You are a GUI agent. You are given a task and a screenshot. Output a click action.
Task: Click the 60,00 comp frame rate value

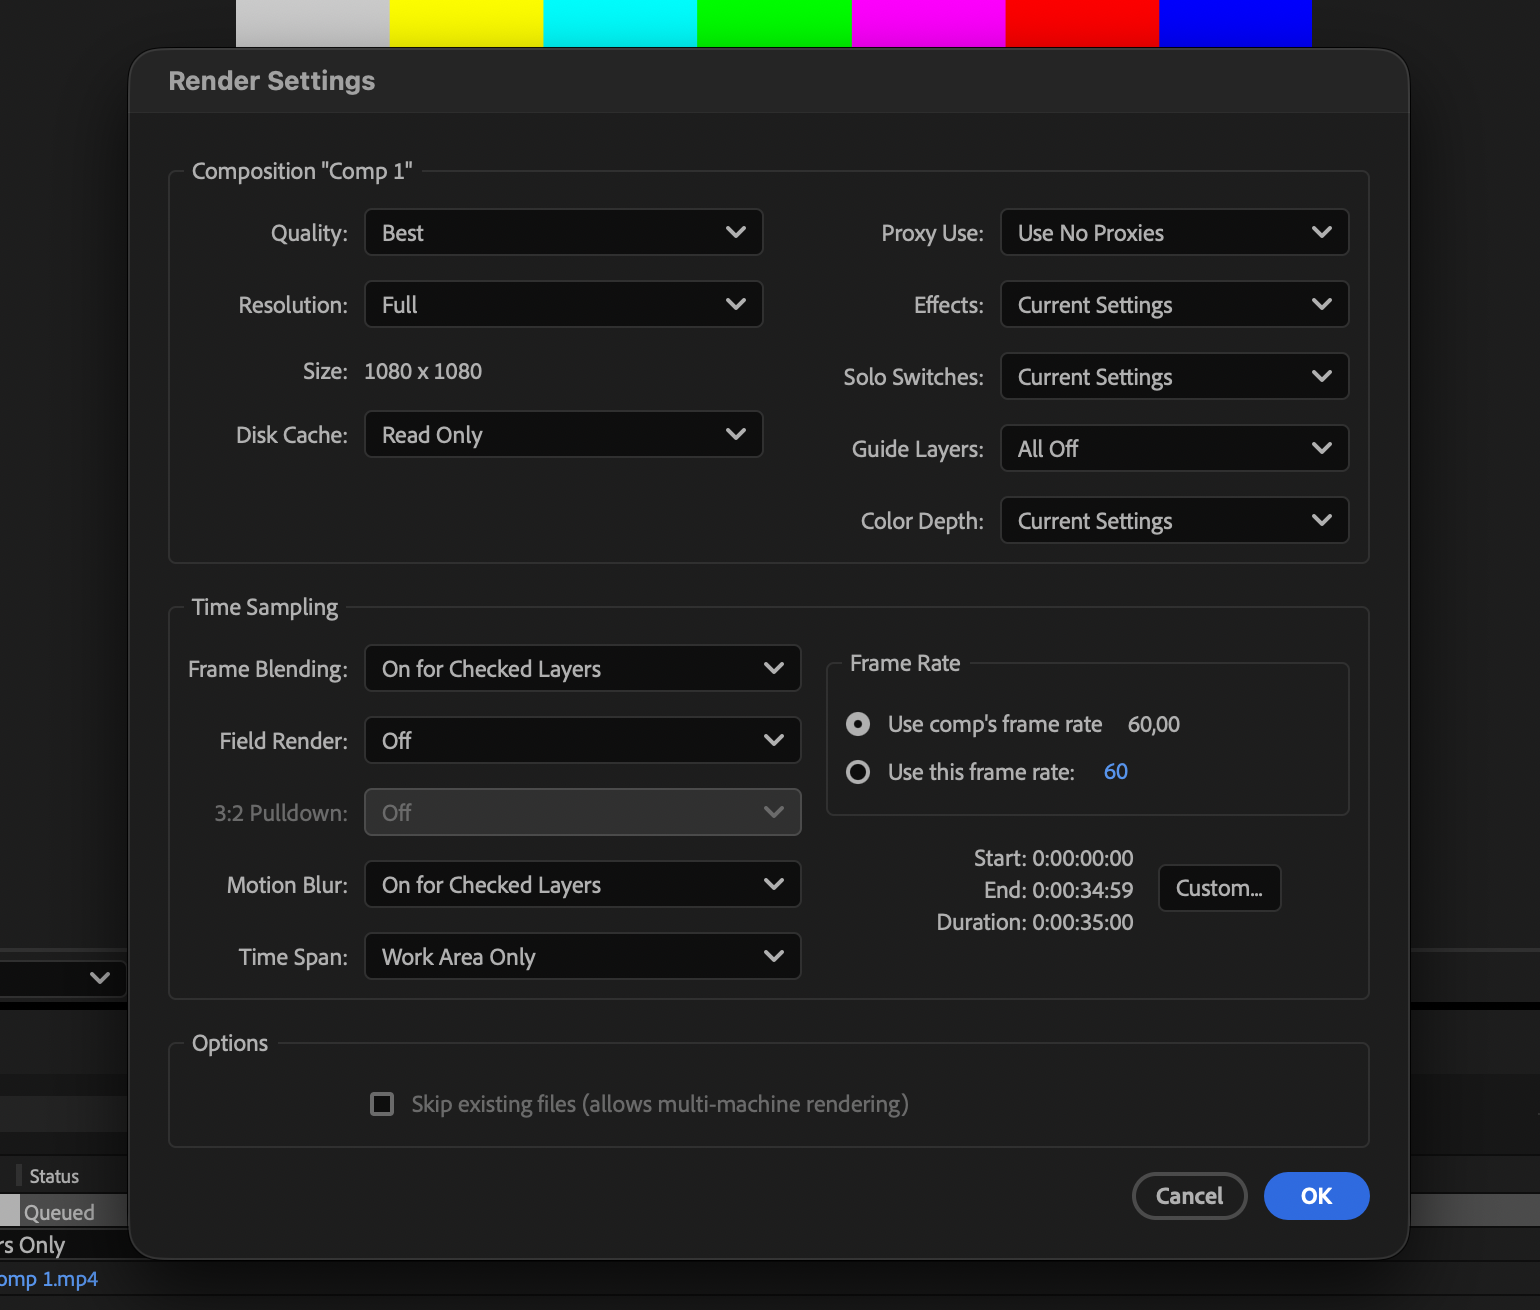(1154, 724)
